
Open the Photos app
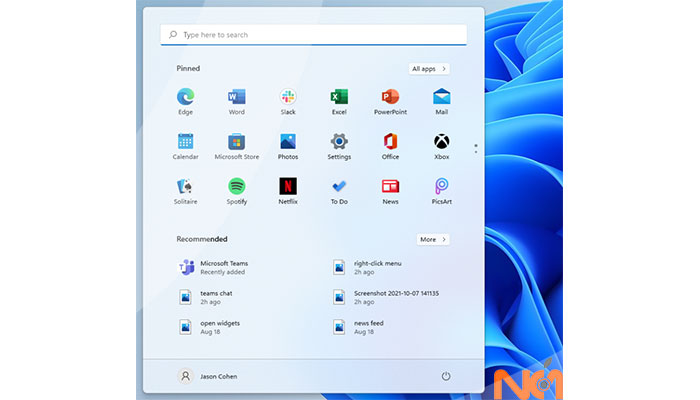click(288, 146)
